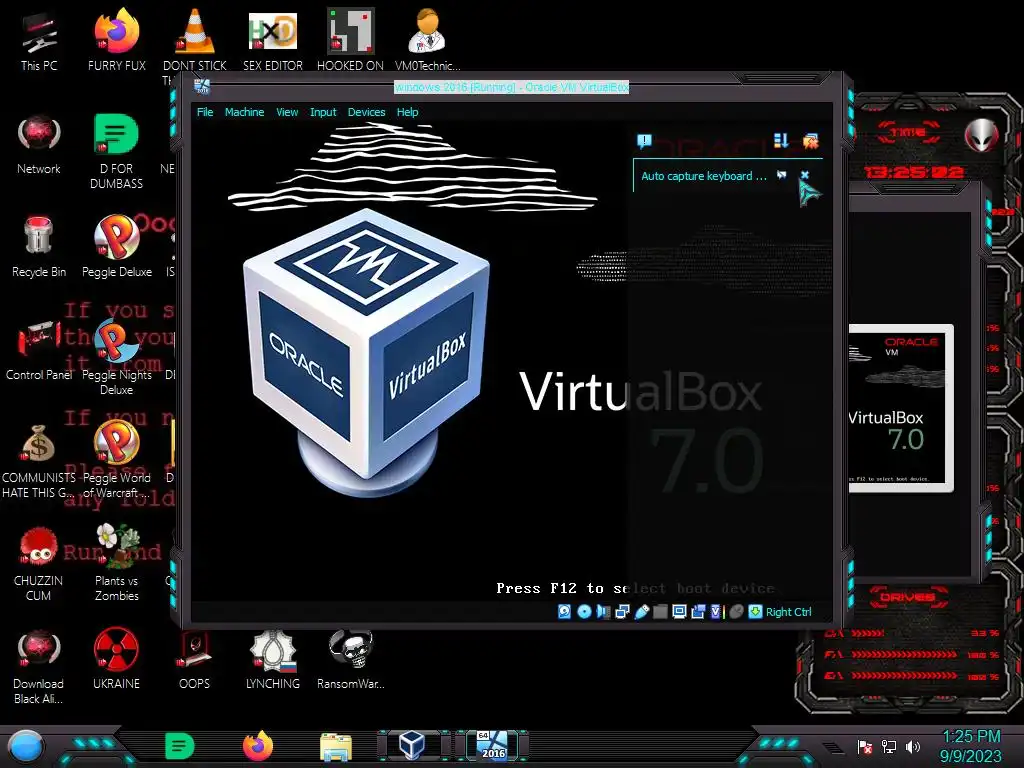The height and width of the screenshot is (768, 1024).
Task: Click the volume speaker icon in system tray
Action: click(913, 746)
